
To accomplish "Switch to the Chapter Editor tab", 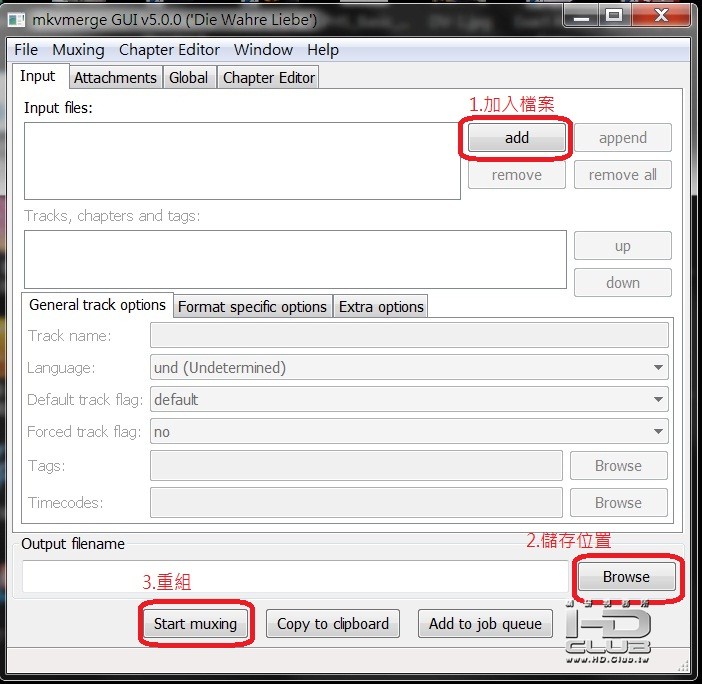I will click(x=269, y=77).
